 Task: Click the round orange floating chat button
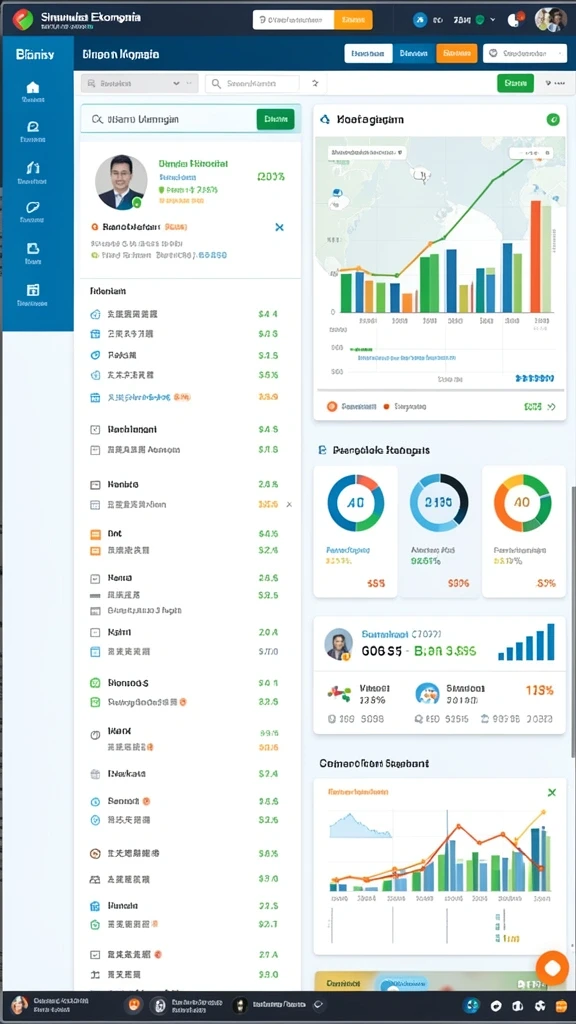(552, 967)
